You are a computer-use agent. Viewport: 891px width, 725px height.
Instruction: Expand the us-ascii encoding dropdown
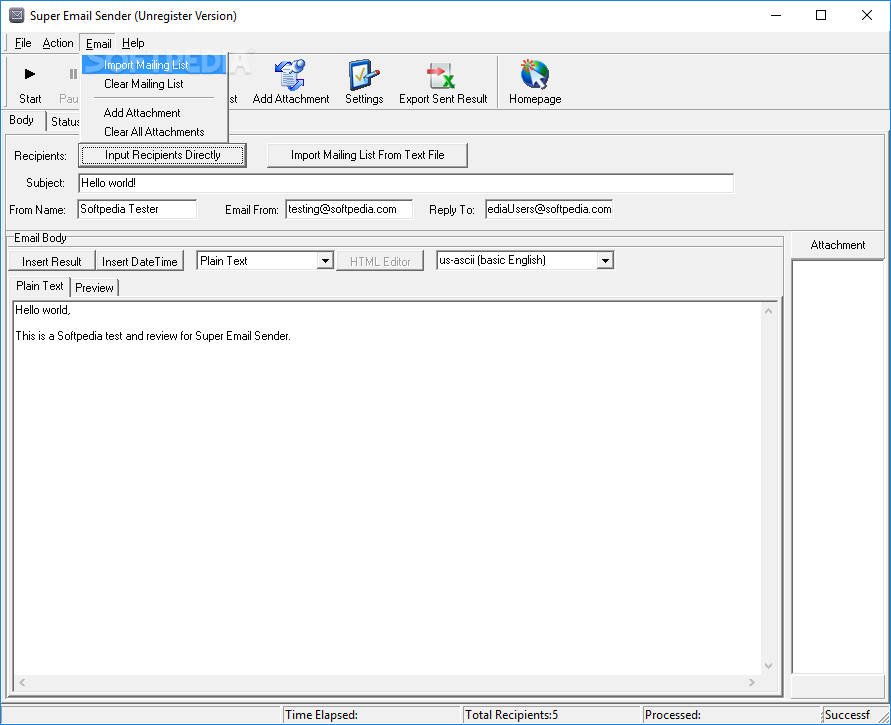[605, 261]
